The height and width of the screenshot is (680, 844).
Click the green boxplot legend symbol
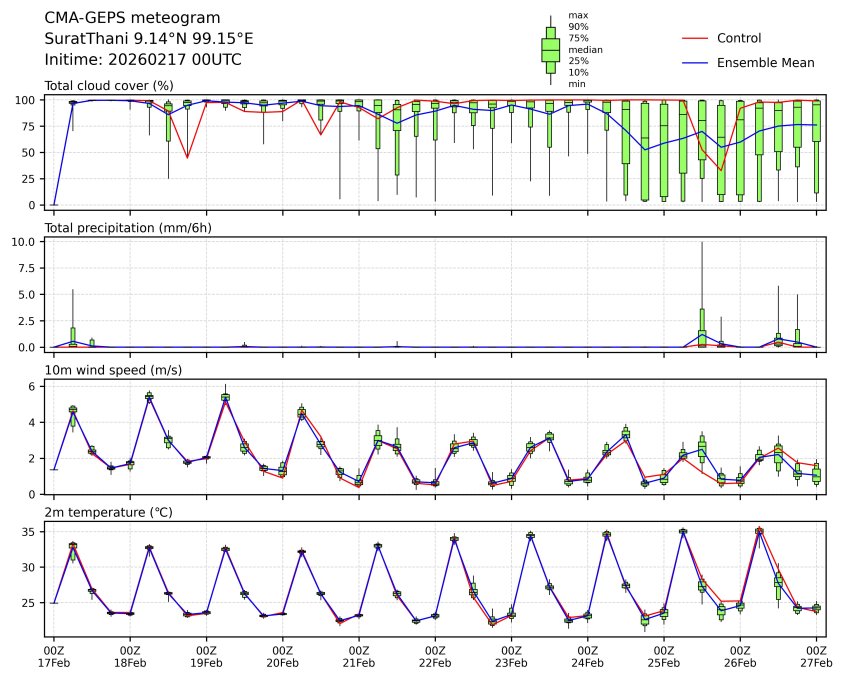pyautogui.click(x=550, y=50)
